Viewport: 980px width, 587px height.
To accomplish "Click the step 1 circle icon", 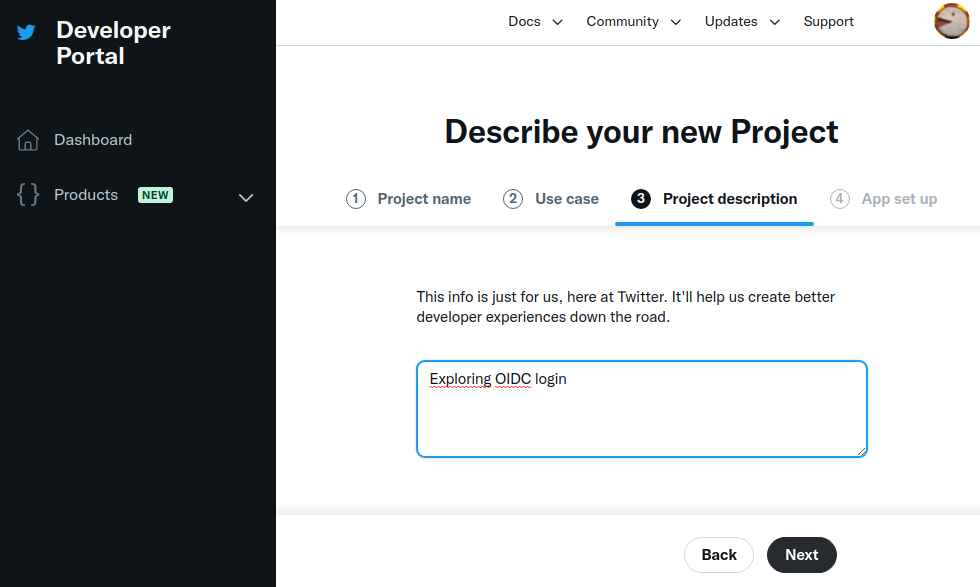I will click(356, 199).
